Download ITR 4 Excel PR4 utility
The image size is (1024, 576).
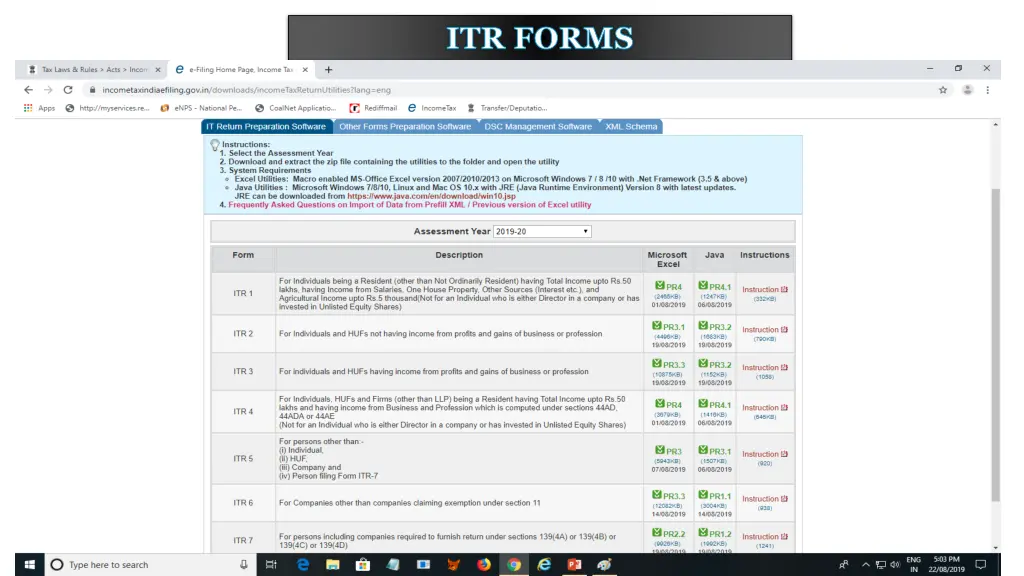pos(668,405)
